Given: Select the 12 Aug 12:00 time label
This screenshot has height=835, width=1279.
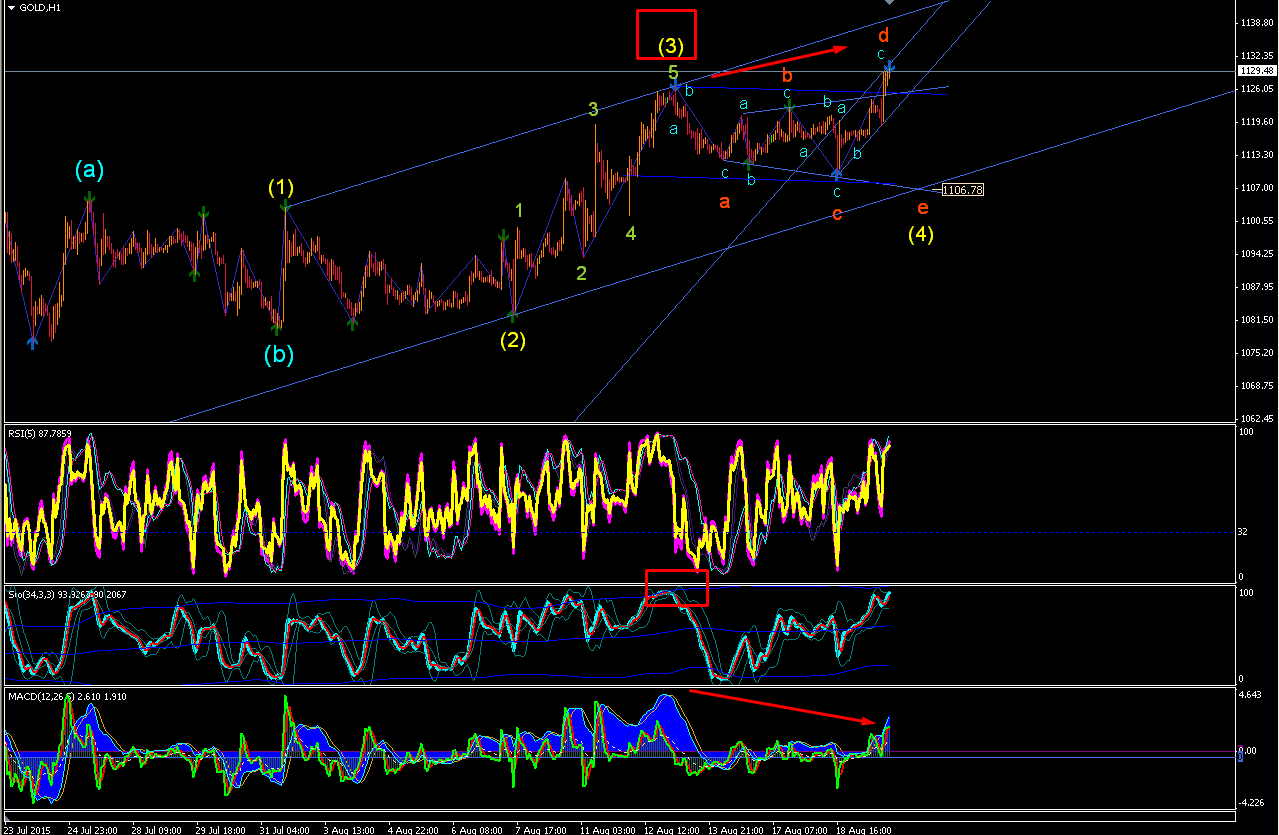Looking at the screenshot, I should [x=672, y=829].
